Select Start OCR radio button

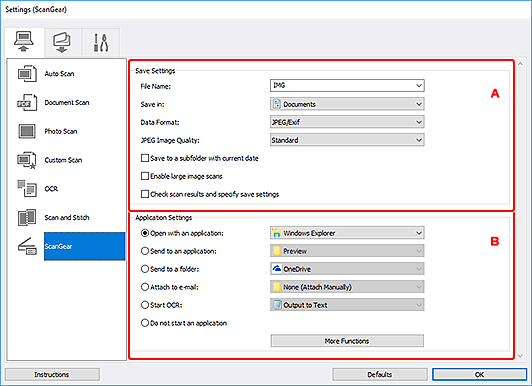tap(145, 305)
